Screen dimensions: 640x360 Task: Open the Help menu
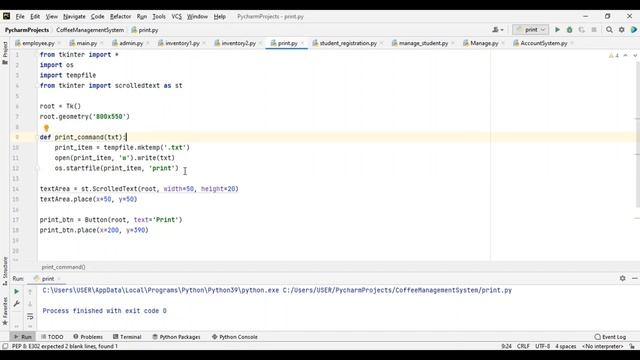point(220,16)
